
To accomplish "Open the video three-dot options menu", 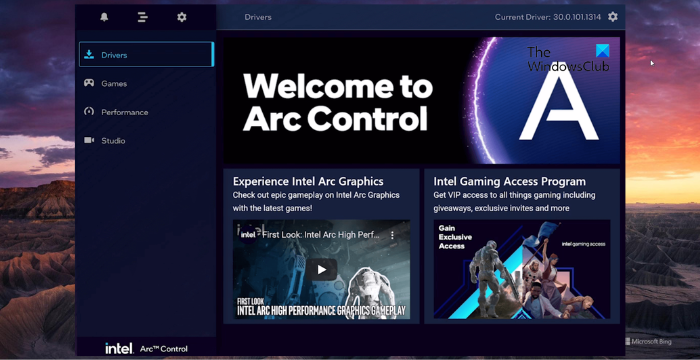I will tap(392, 235).
